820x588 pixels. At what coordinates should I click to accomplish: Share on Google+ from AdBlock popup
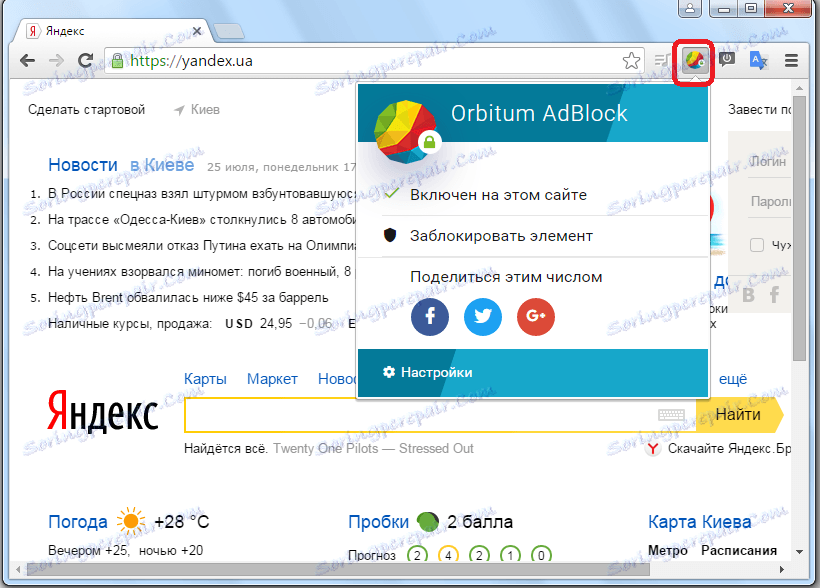tap(536, 316)
